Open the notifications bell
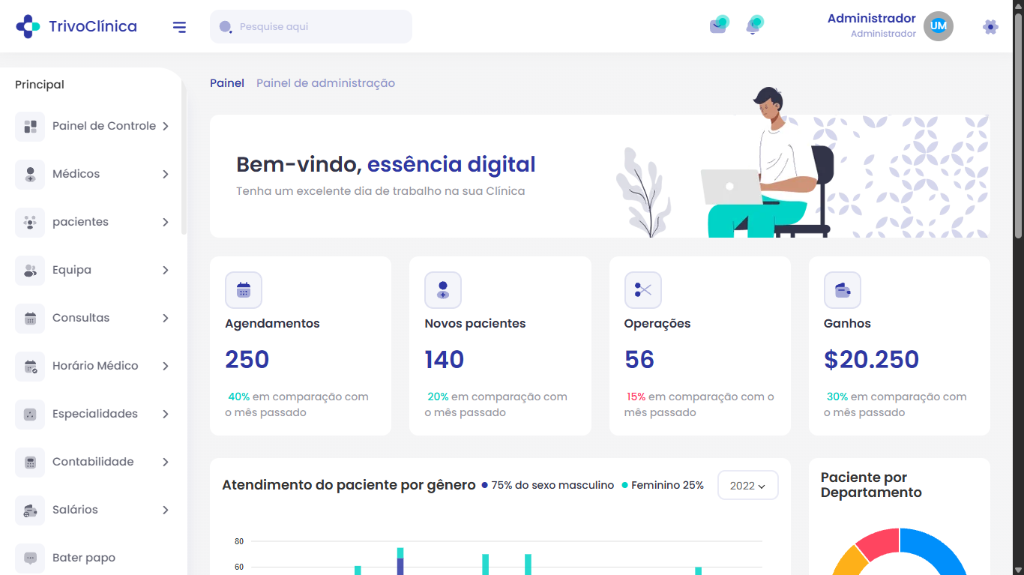This screenshot has width=1024, height=575. tap(754, 25)
